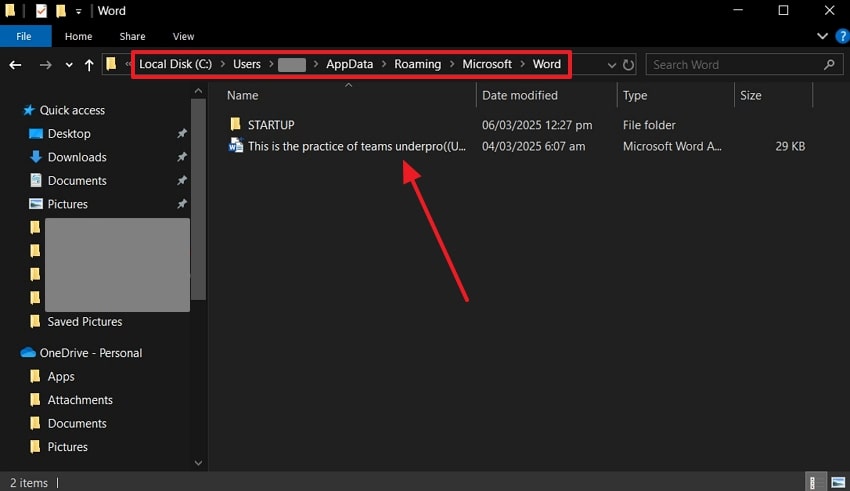Open Documents under Quick access

point(77,180)
